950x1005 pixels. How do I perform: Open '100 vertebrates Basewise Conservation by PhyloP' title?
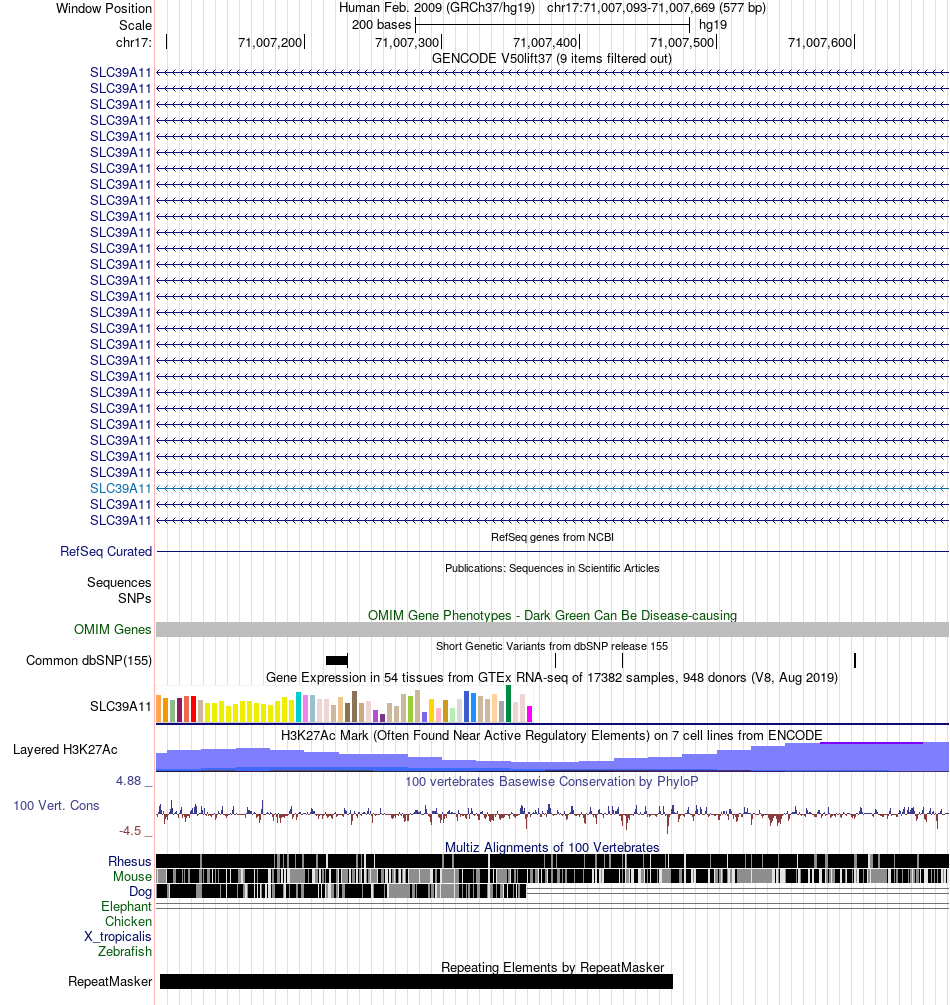tap(552, 781)
